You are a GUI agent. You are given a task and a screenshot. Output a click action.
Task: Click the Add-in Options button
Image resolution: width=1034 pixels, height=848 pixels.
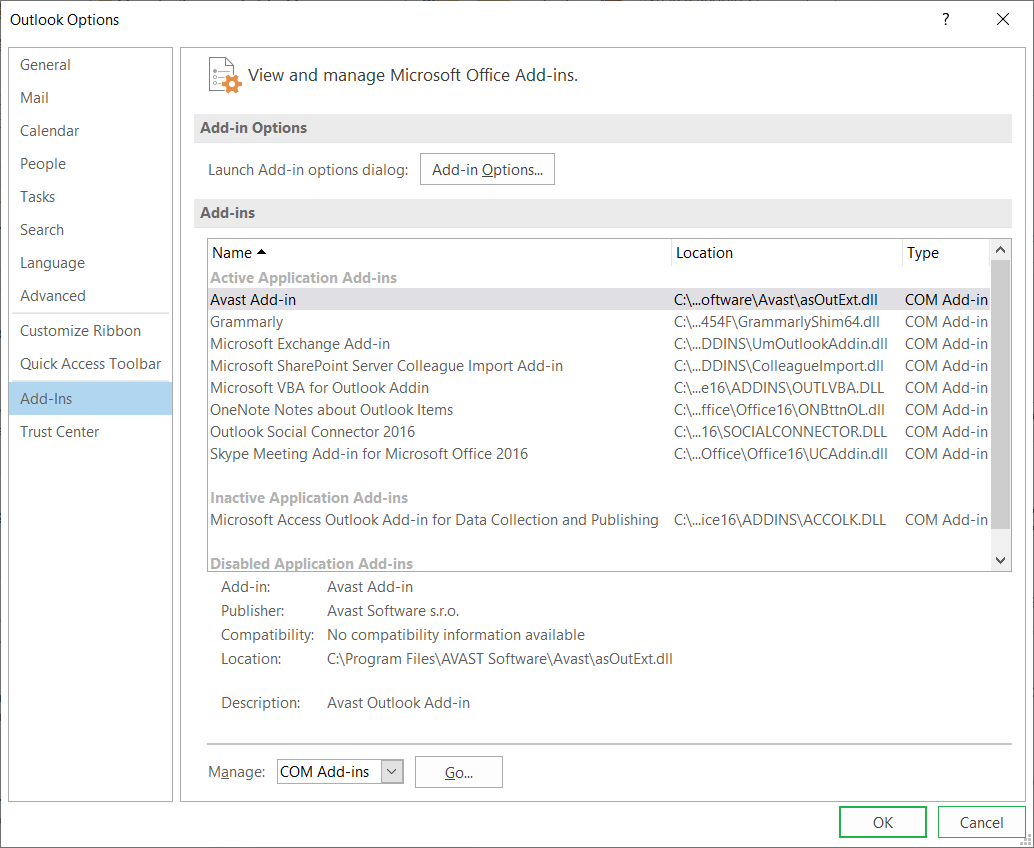487,169
